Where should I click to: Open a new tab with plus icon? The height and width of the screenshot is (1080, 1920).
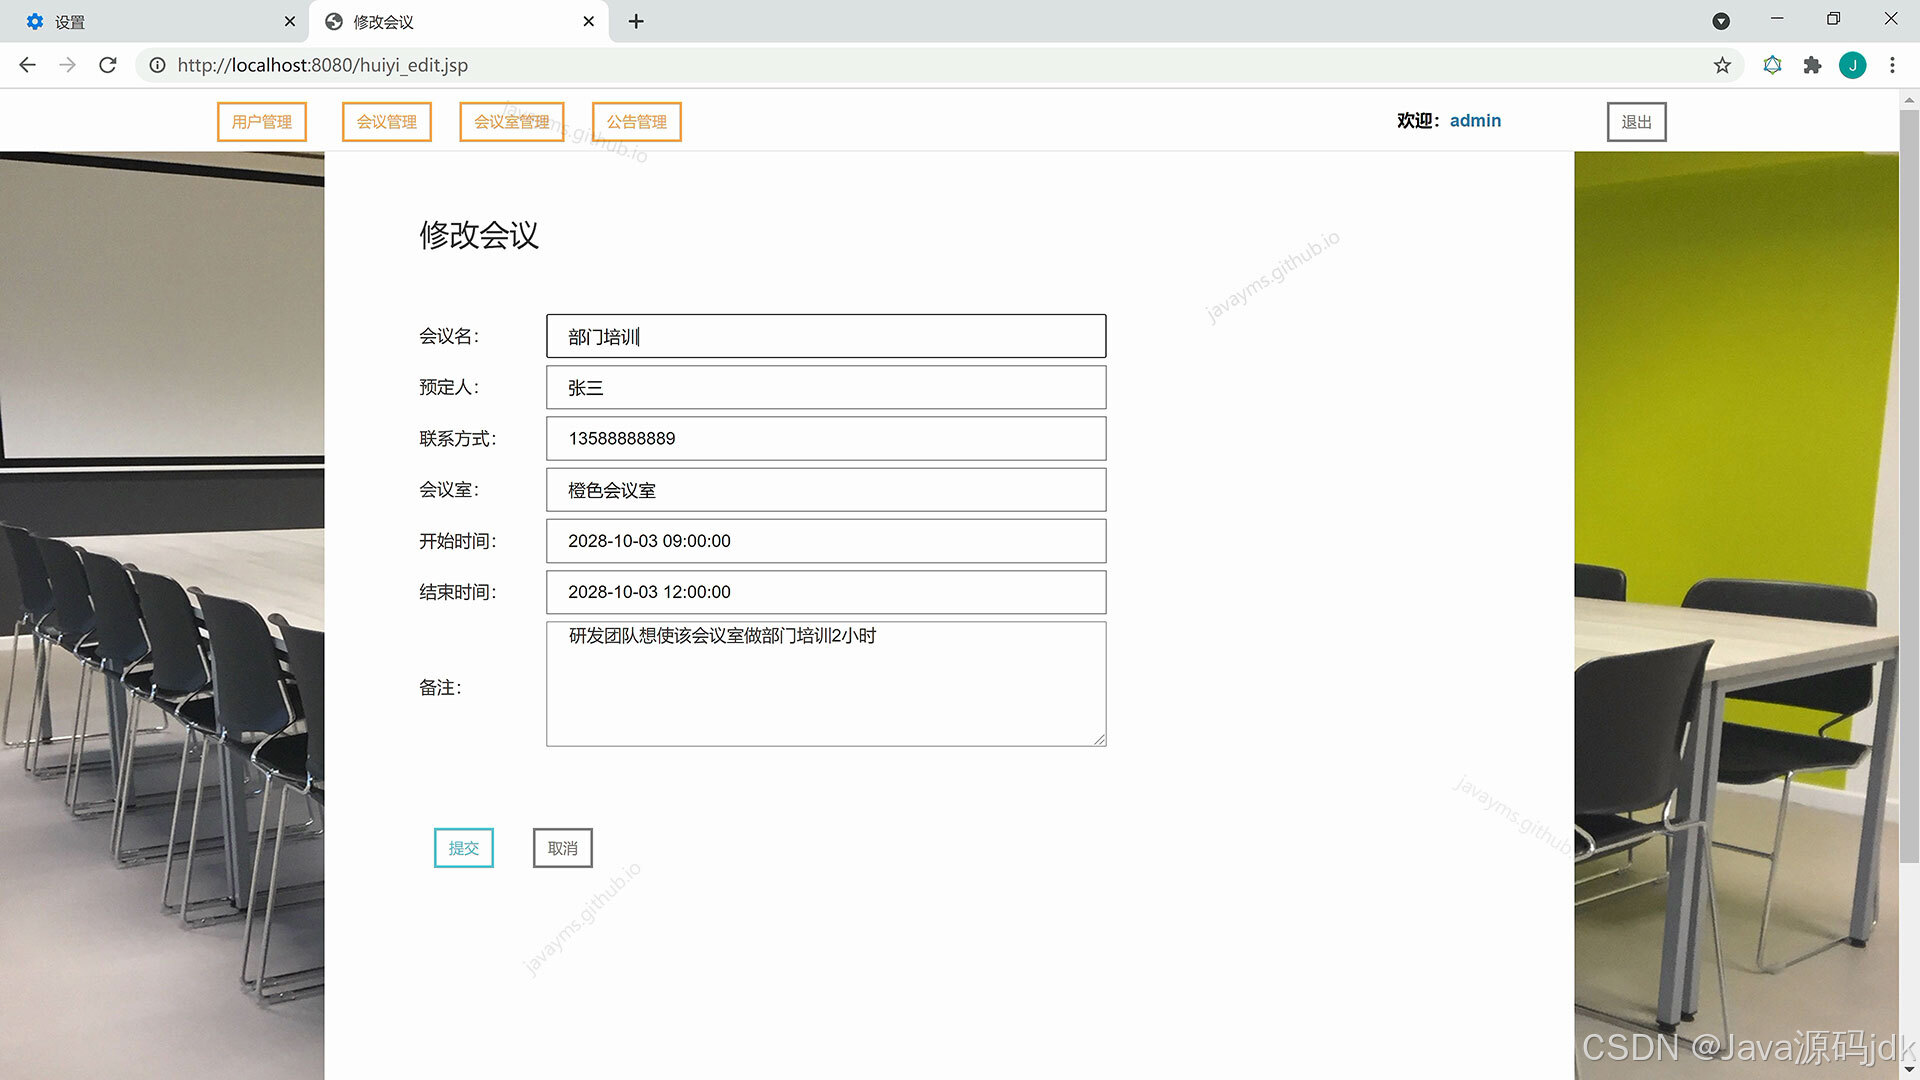coord(636,21)
